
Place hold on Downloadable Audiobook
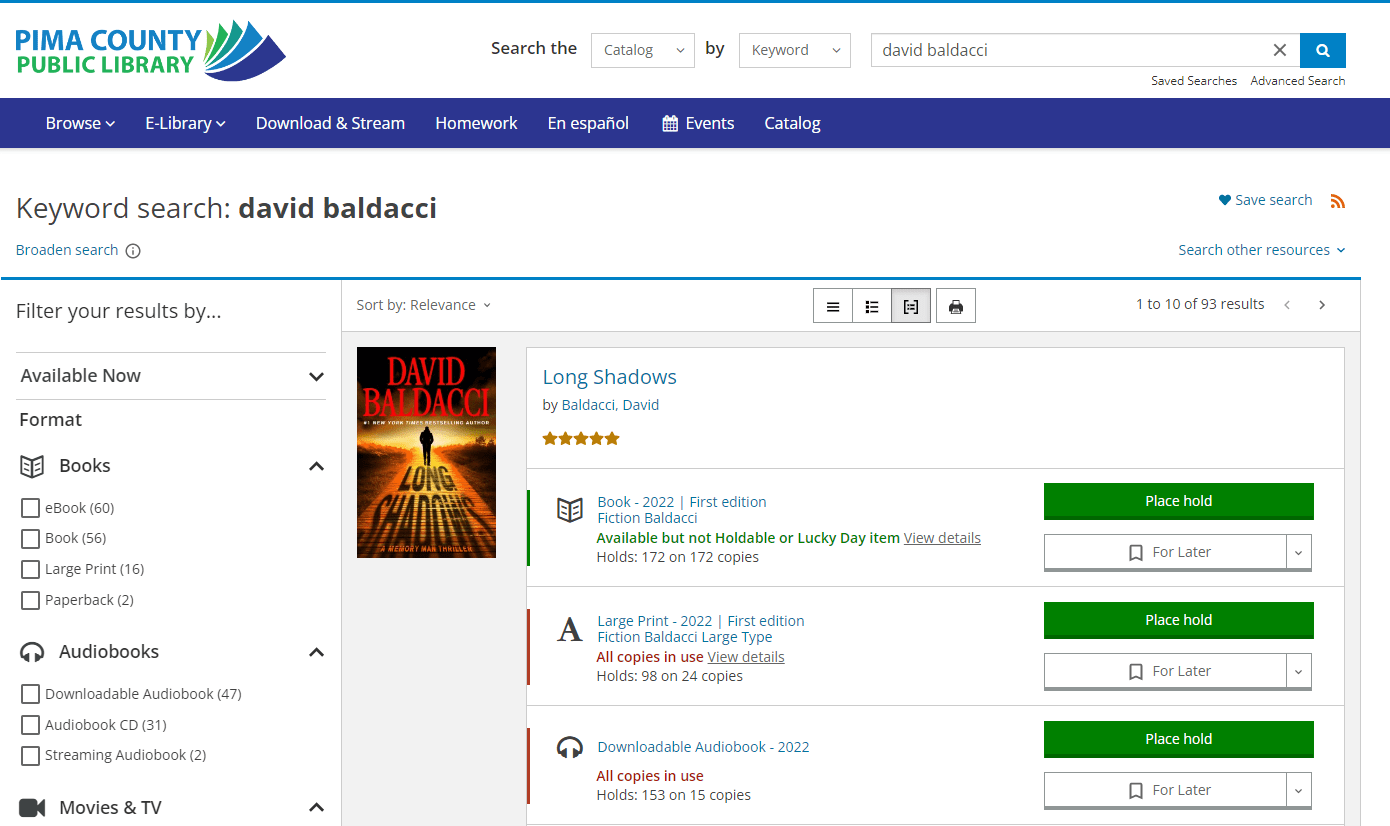click(x=1179, y=739)
